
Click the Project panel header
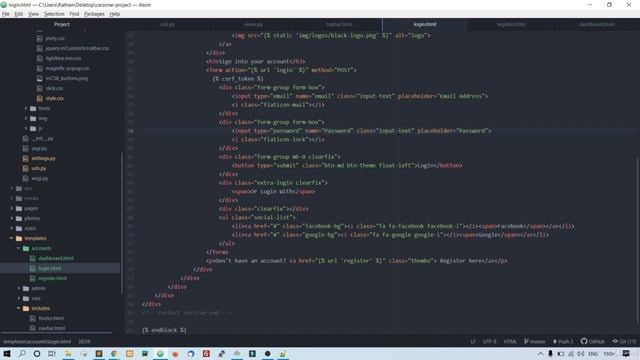(62, 24)
